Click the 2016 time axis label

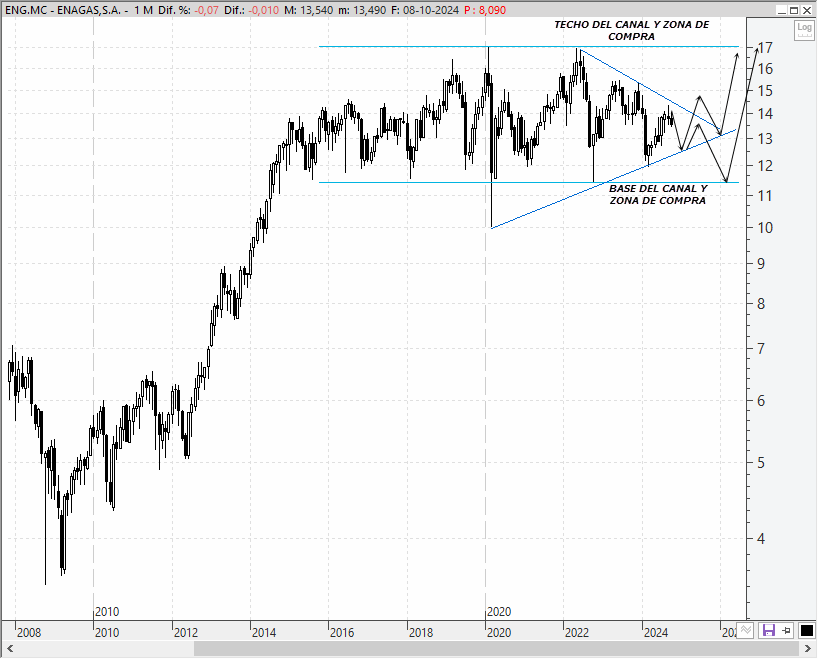342,633
